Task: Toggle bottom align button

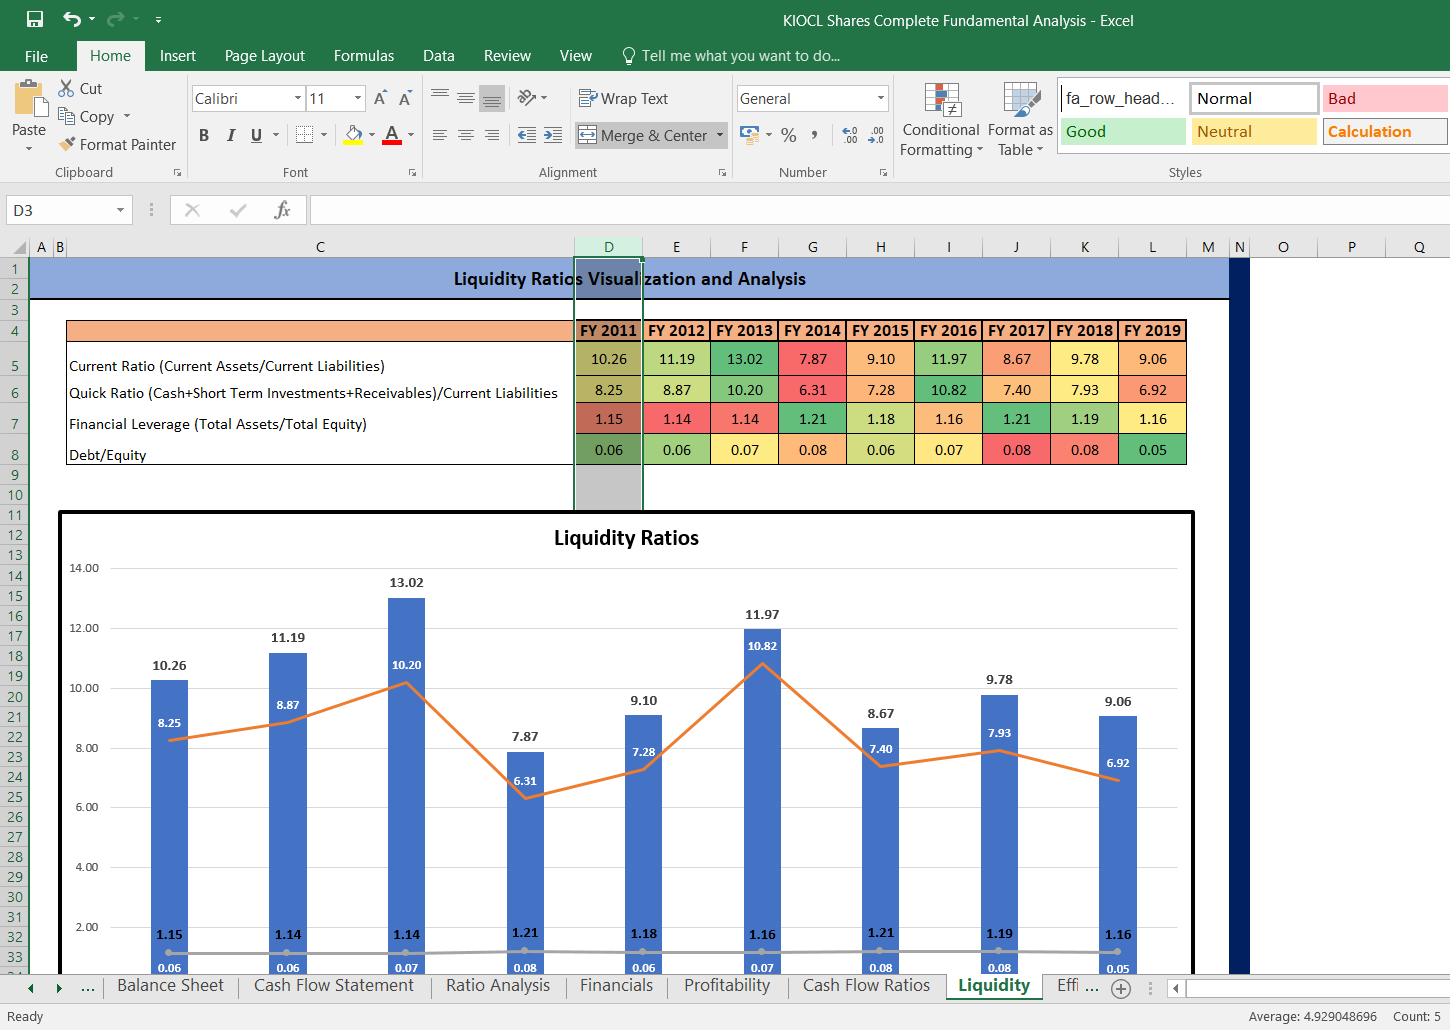Action: pyautogui.click(x=492, y=97)
